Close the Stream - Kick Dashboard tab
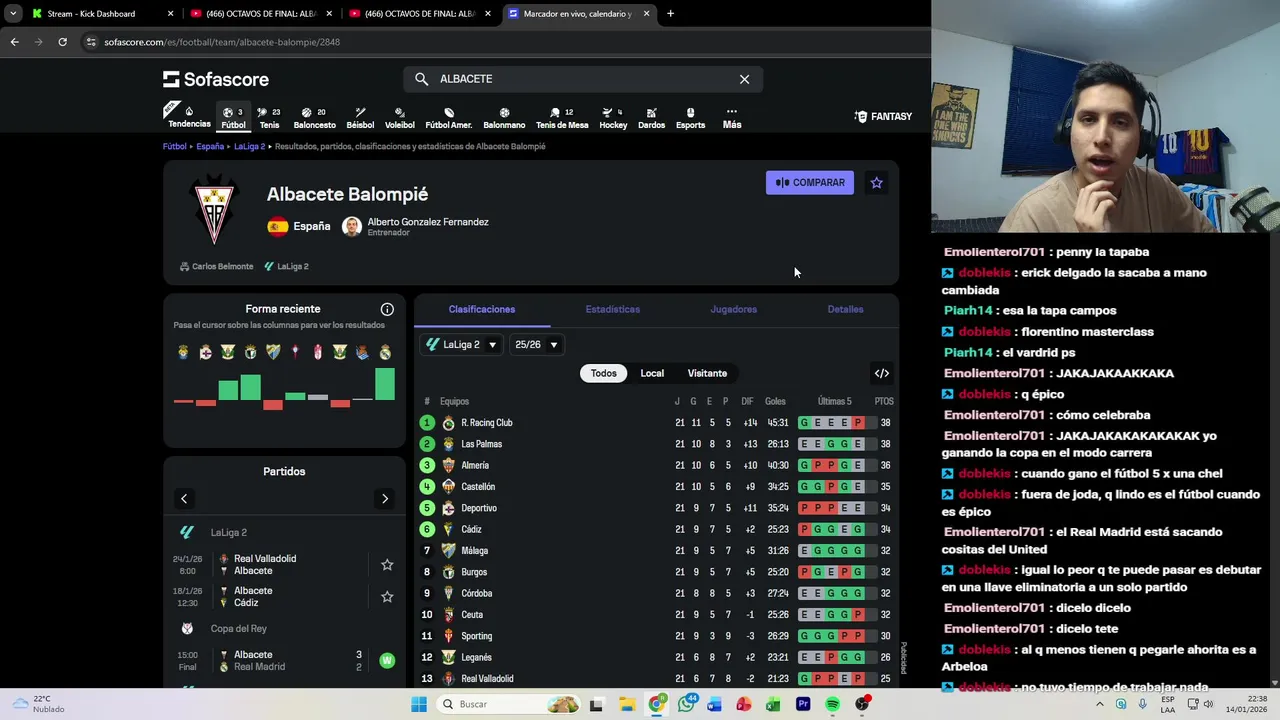The width and height of the screenshot is (1280, 720). coord(170,14)
